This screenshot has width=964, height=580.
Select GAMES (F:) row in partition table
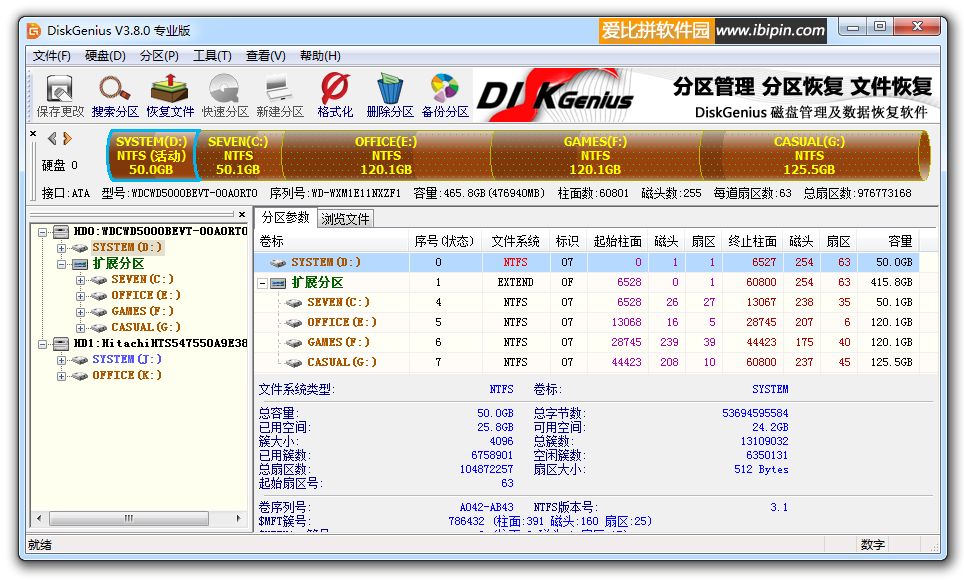[x=587, y=342]
